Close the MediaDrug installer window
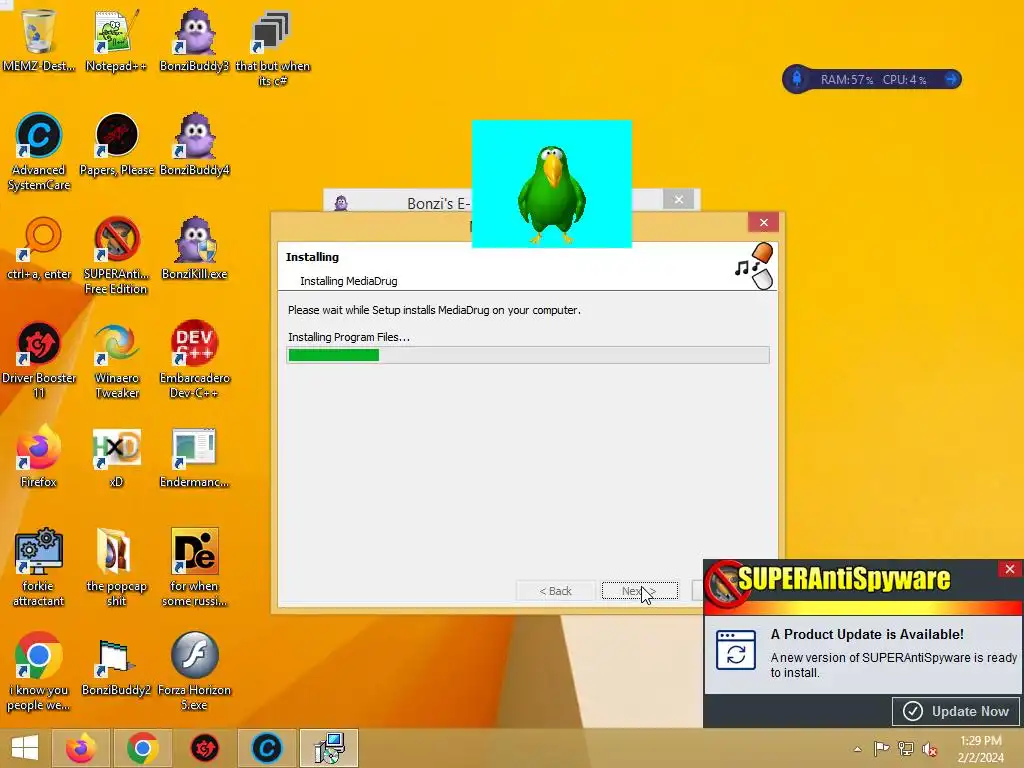The image size is (1024, 768). point(763,223)
